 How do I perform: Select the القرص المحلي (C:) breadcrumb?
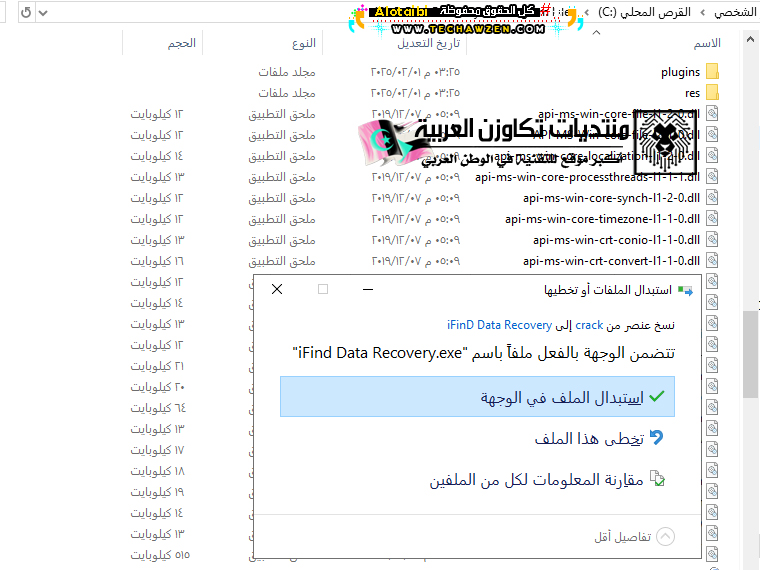[x=644, y=12]
